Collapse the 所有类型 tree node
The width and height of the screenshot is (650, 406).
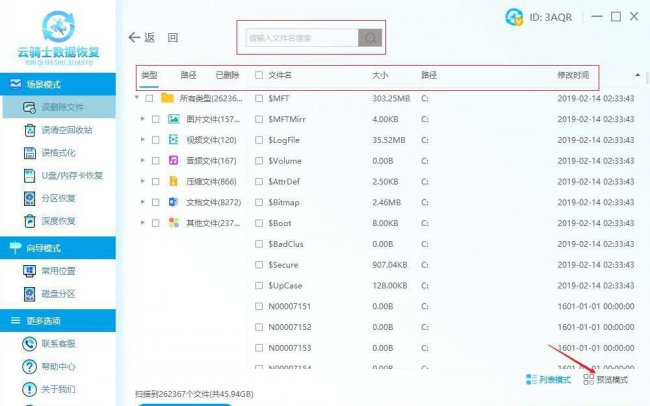(x=137, y=98)
